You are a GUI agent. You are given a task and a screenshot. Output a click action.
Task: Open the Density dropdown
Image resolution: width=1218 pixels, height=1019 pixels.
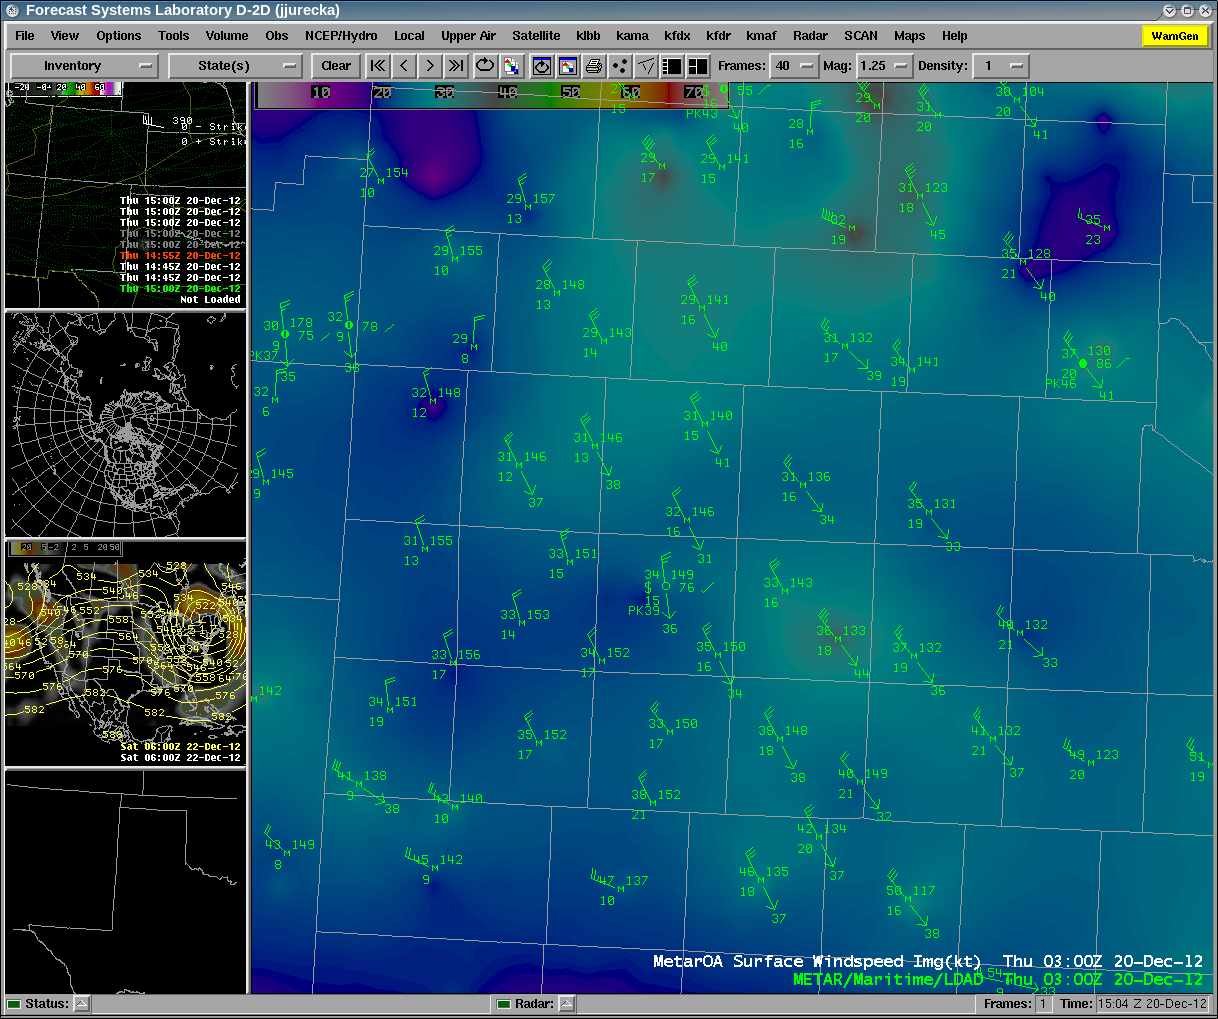point(1000,66)
